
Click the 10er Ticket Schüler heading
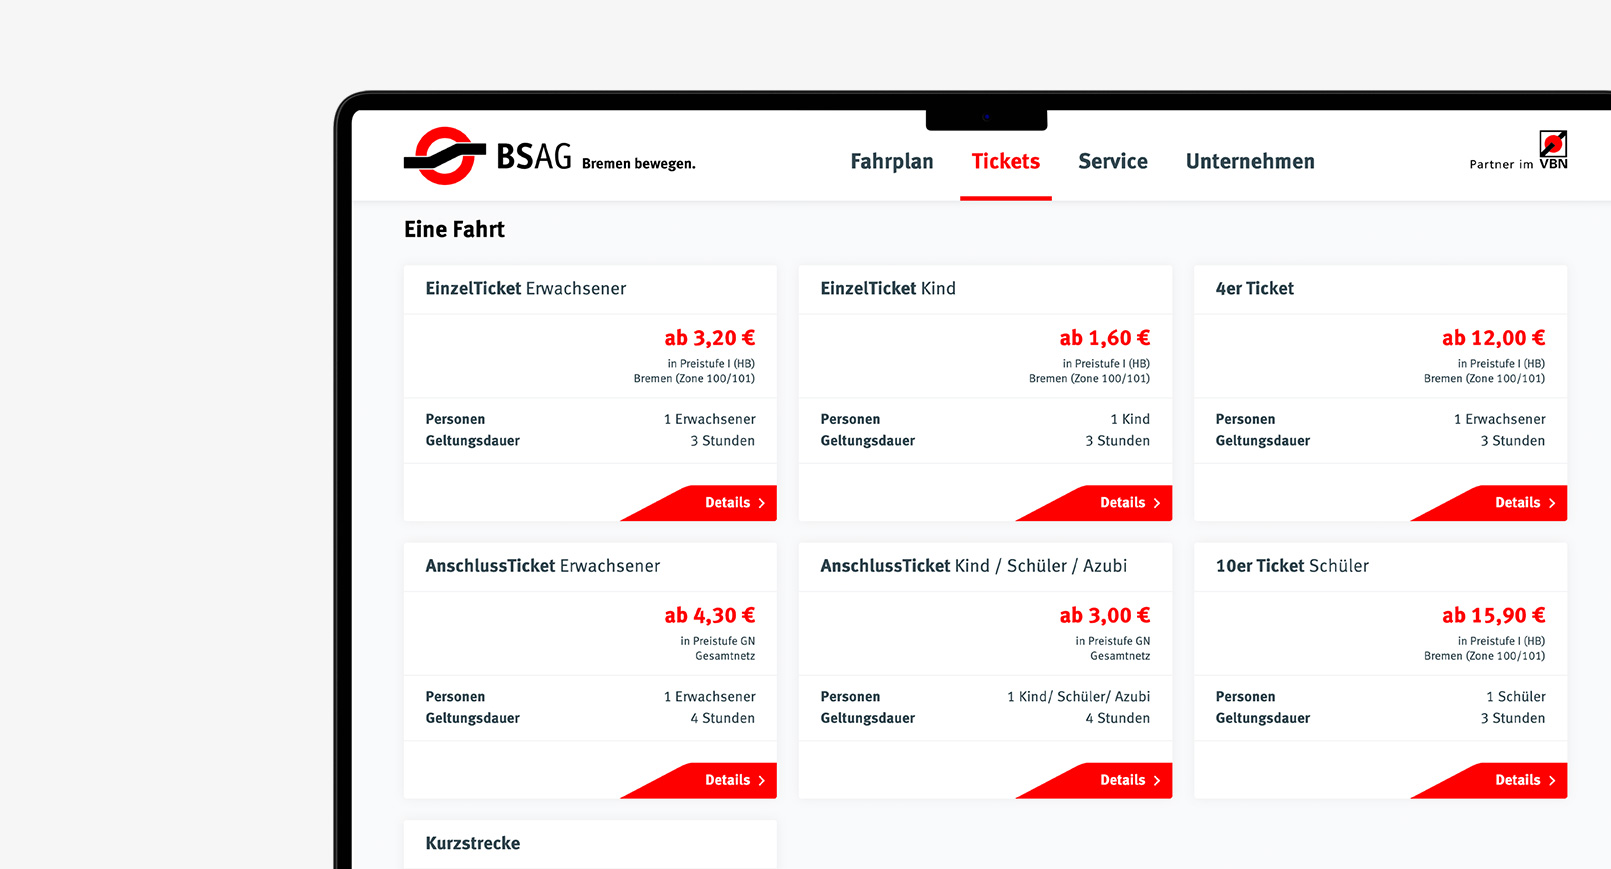1291,566
